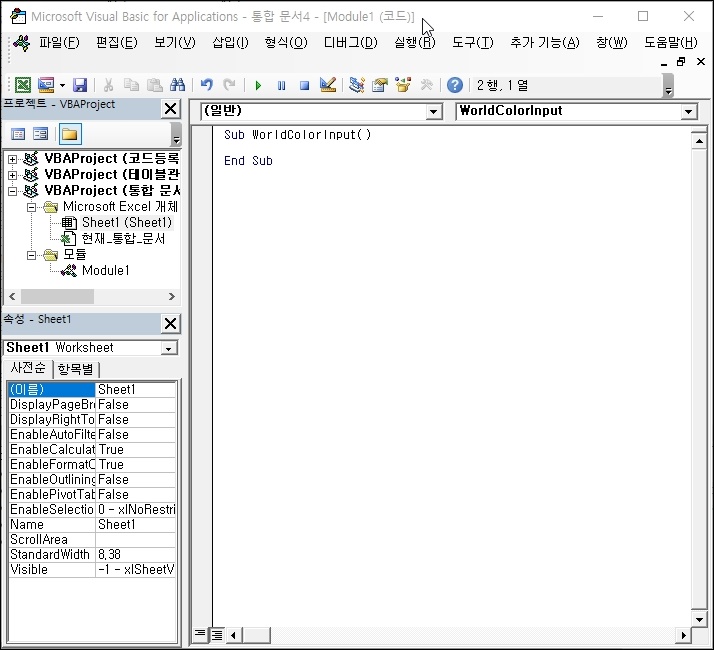The height and width of the screenshot is (650, 714).
Task: Open Properties Window toolbar icon
Action: 380,85
